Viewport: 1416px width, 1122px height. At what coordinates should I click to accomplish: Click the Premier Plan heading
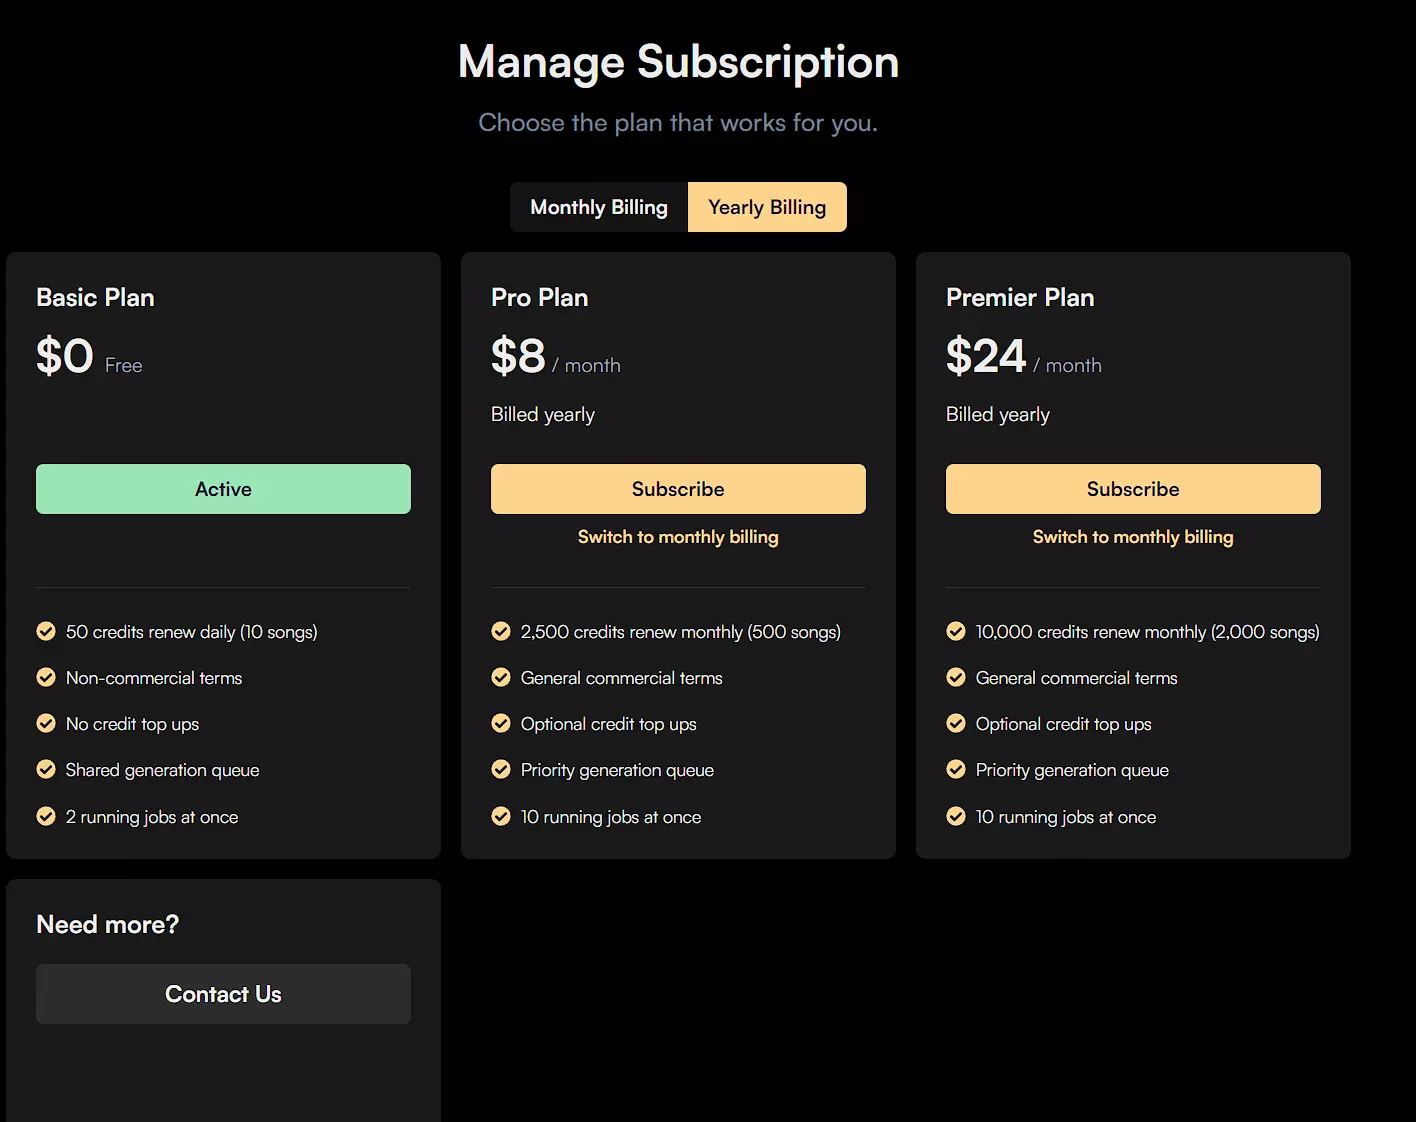pos(1020,297)
